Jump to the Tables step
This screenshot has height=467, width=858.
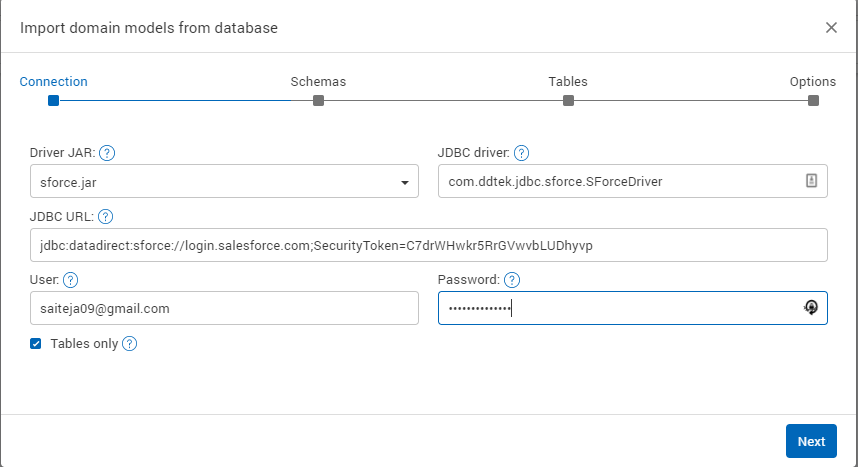coord(568,100)
